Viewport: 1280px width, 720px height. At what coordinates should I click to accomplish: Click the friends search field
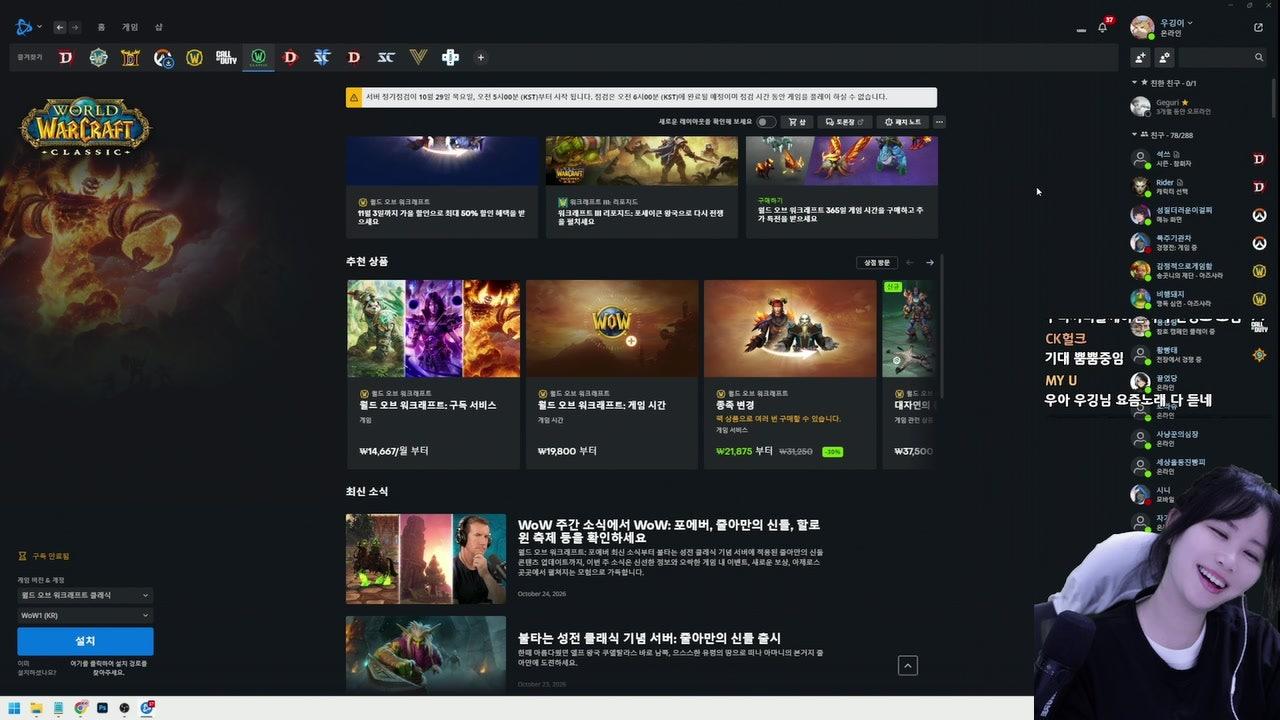(x=1224, y=57)
